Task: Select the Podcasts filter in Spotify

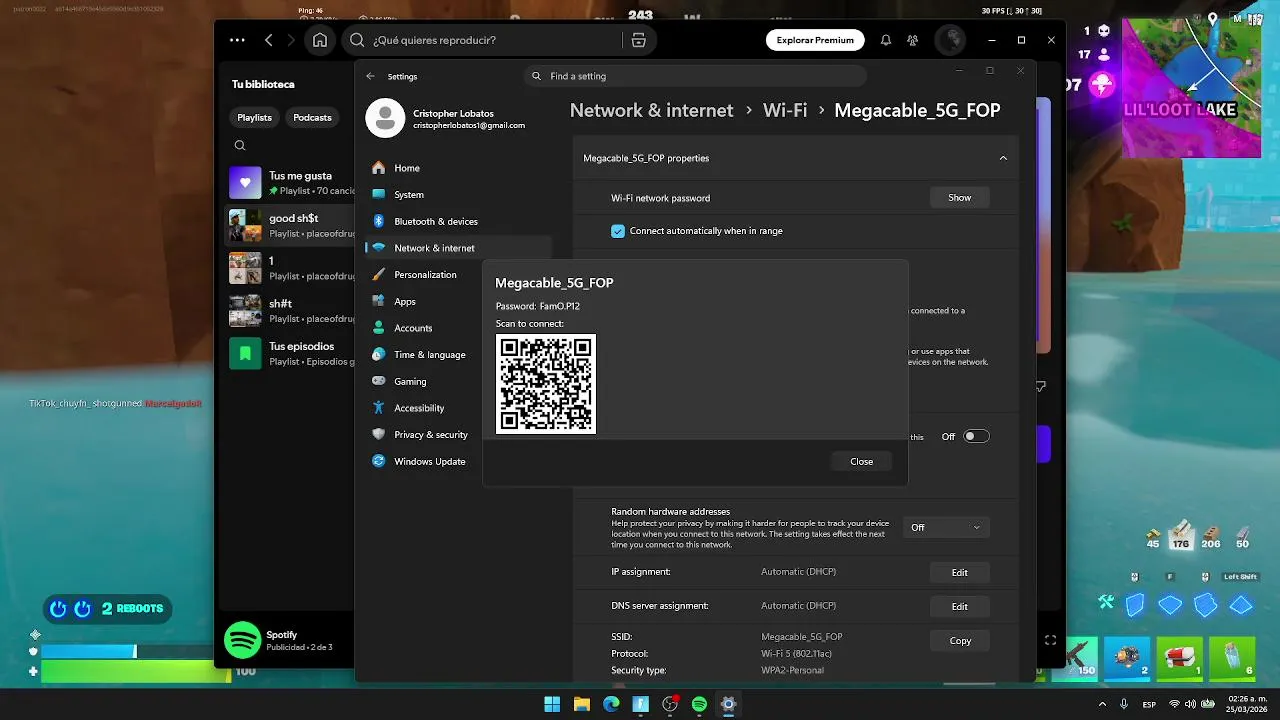Action: pyautogui.click(x=312, y=117)
